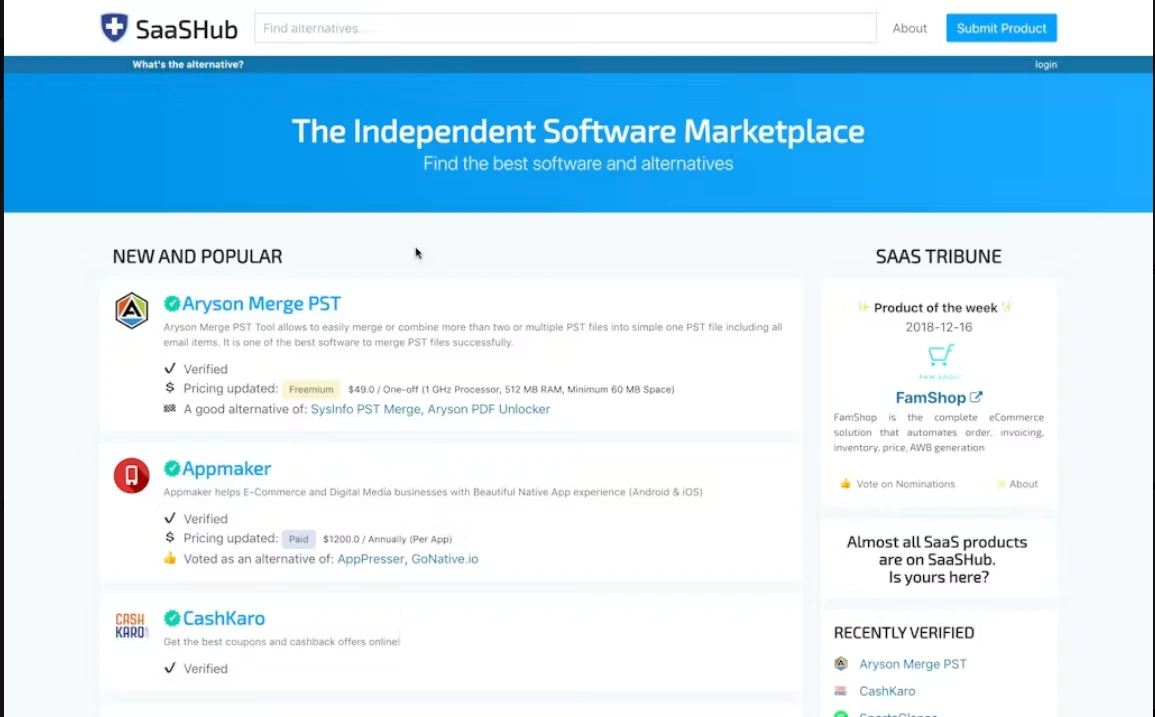Viewport: 1155px width, 717px height.
Task: Click What's the alternative? link
Action: (x=188, y=64)
